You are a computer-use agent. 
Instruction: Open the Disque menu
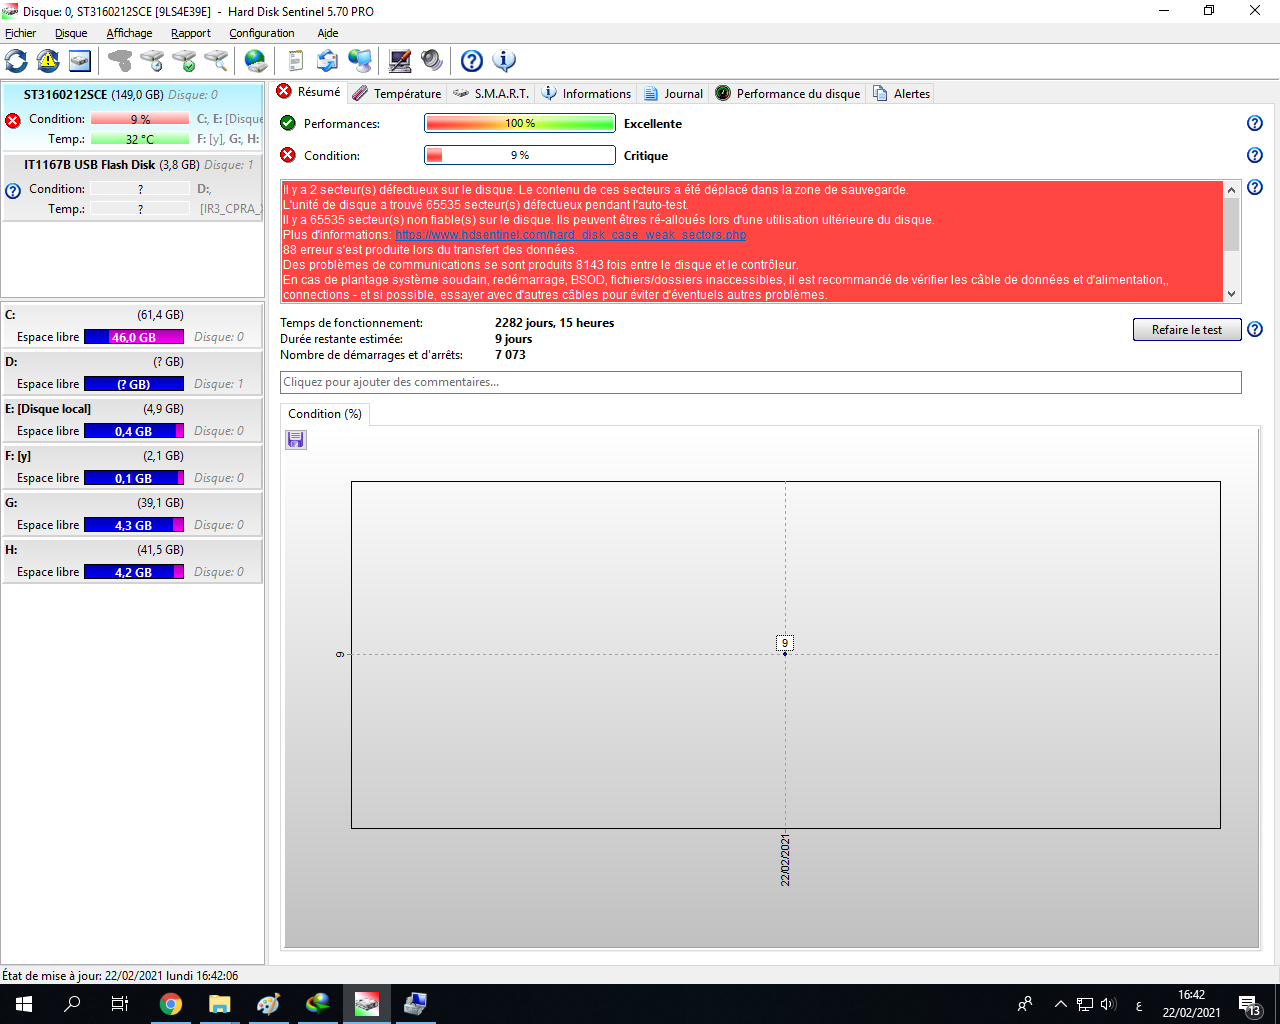[71, 33]
